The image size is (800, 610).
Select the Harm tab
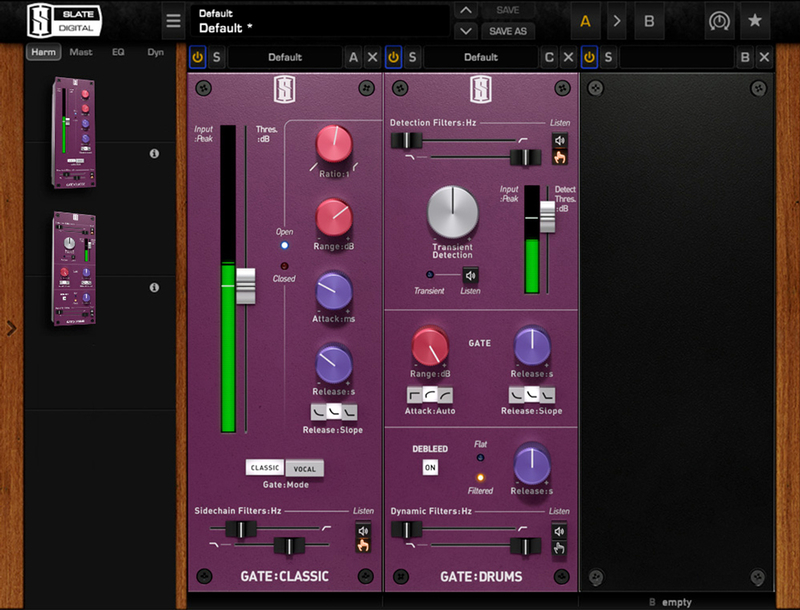(43, 52)
